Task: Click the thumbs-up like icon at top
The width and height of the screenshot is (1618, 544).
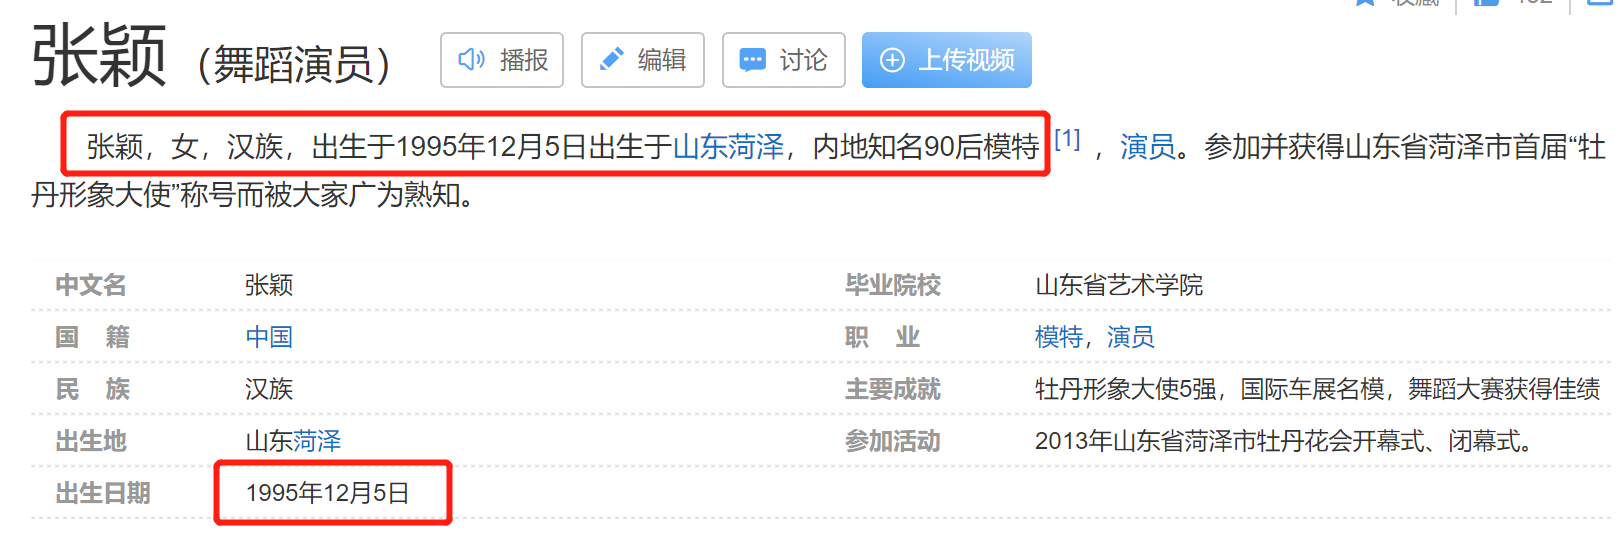Action: 1487,3
